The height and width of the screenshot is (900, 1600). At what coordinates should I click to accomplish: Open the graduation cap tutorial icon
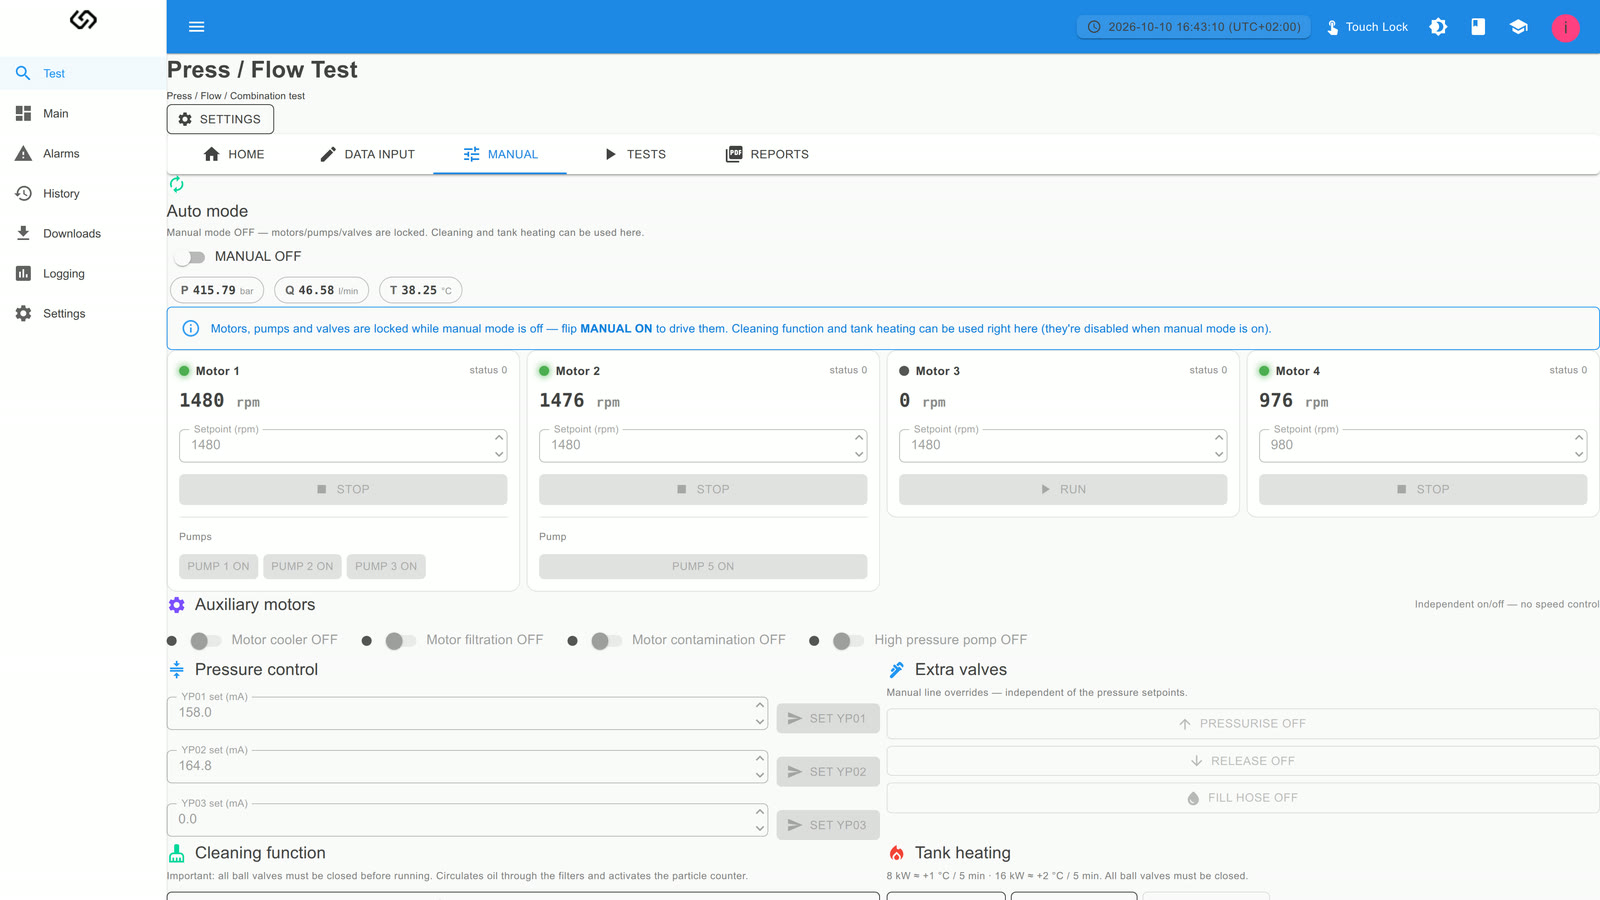1519,27
